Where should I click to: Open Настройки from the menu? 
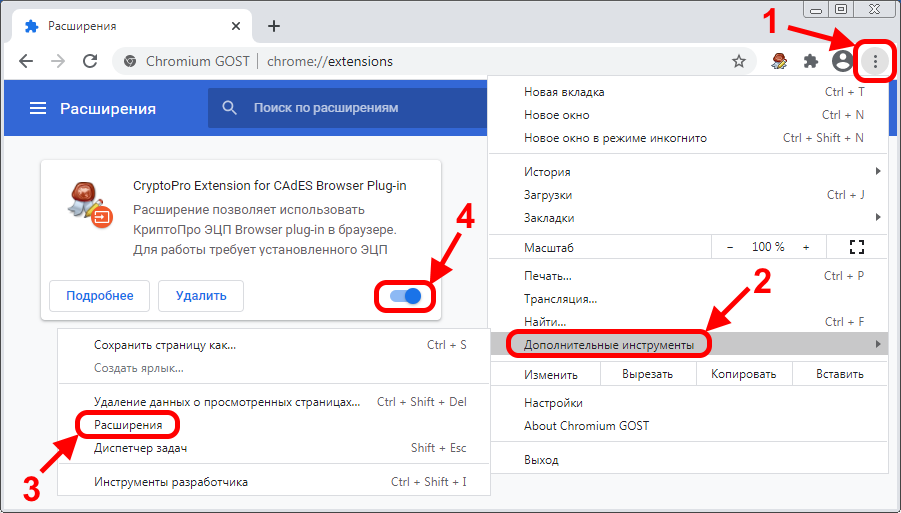(x=553, y=404)
